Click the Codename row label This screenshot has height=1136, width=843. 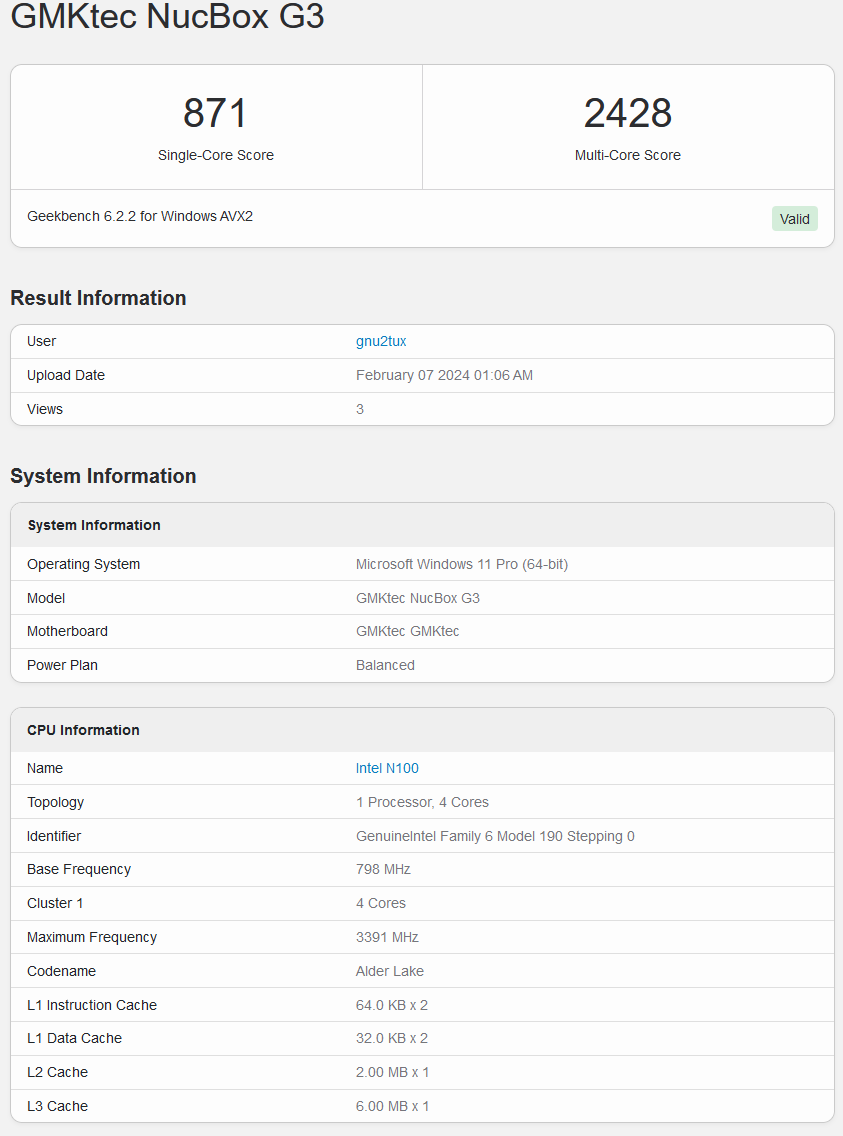point(62,972)
